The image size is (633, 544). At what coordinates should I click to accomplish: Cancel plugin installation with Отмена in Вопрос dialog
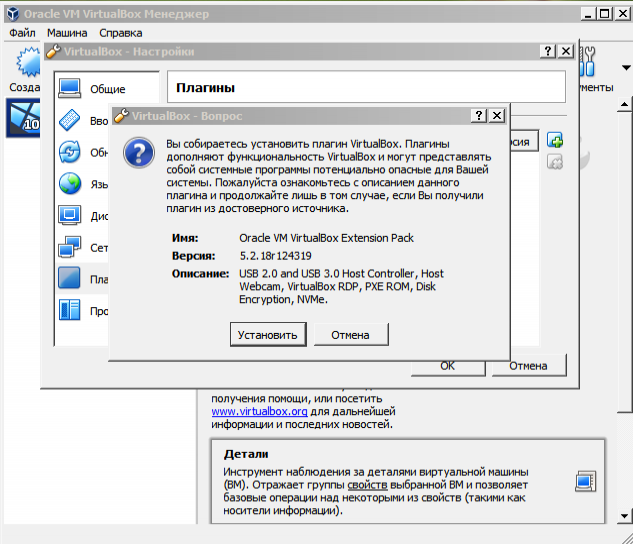coord(351,335)
